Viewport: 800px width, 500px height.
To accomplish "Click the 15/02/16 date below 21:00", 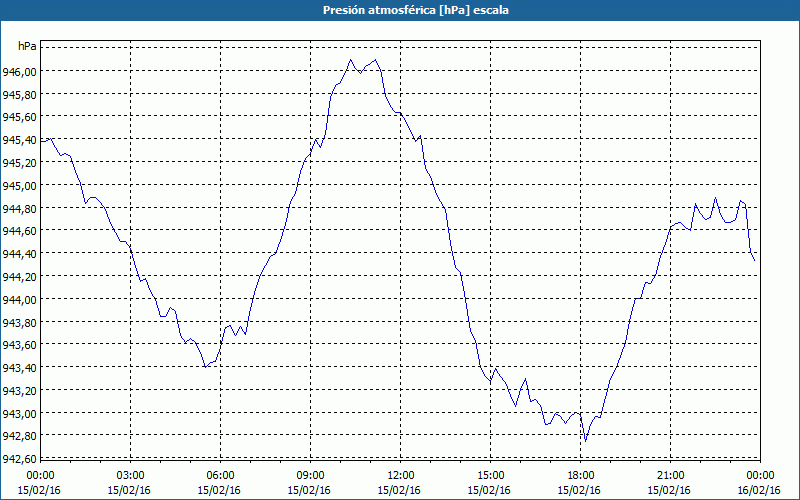I will [x=670, y=490].
